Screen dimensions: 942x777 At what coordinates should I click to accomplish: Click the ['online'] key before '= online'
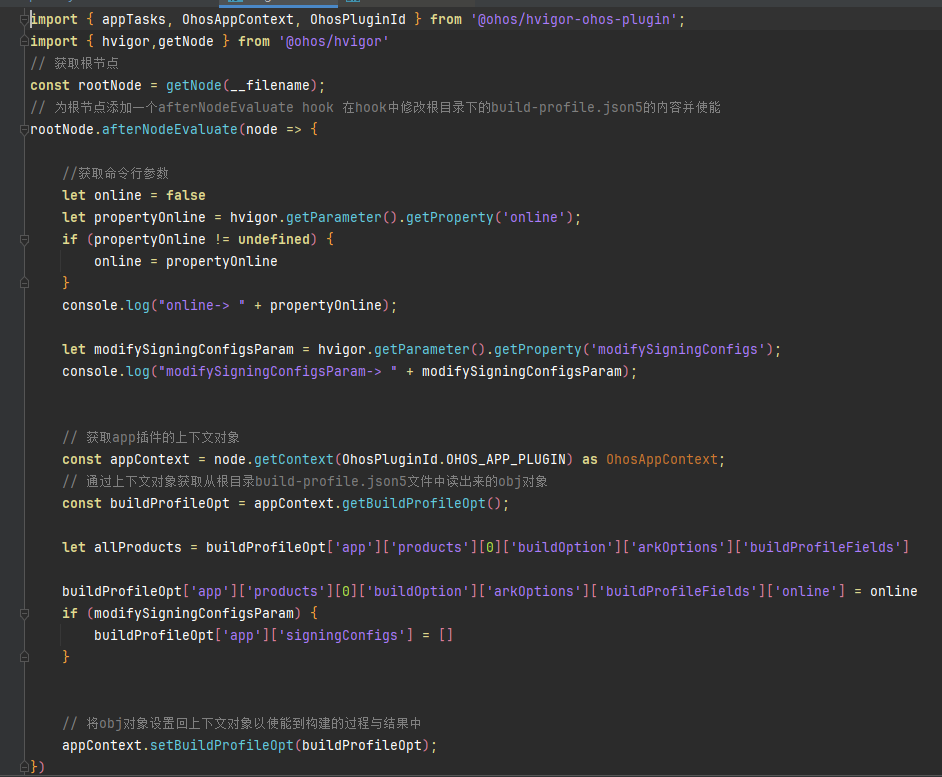pyautogui.click(x=806, y=591)
